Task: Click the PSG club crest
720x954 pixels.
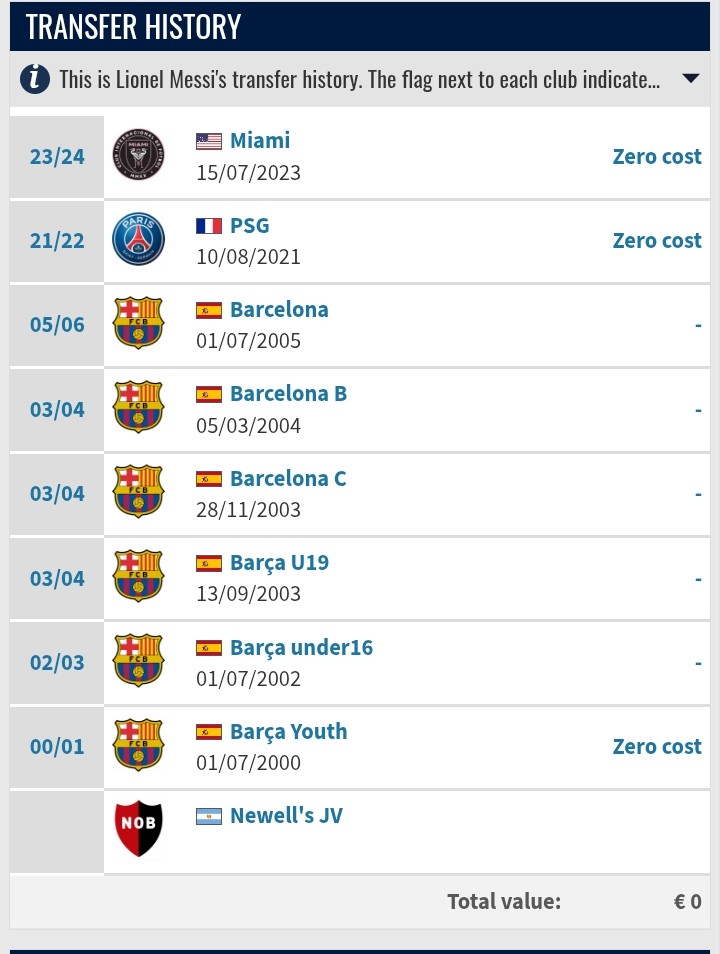Action: pos(138,240)
